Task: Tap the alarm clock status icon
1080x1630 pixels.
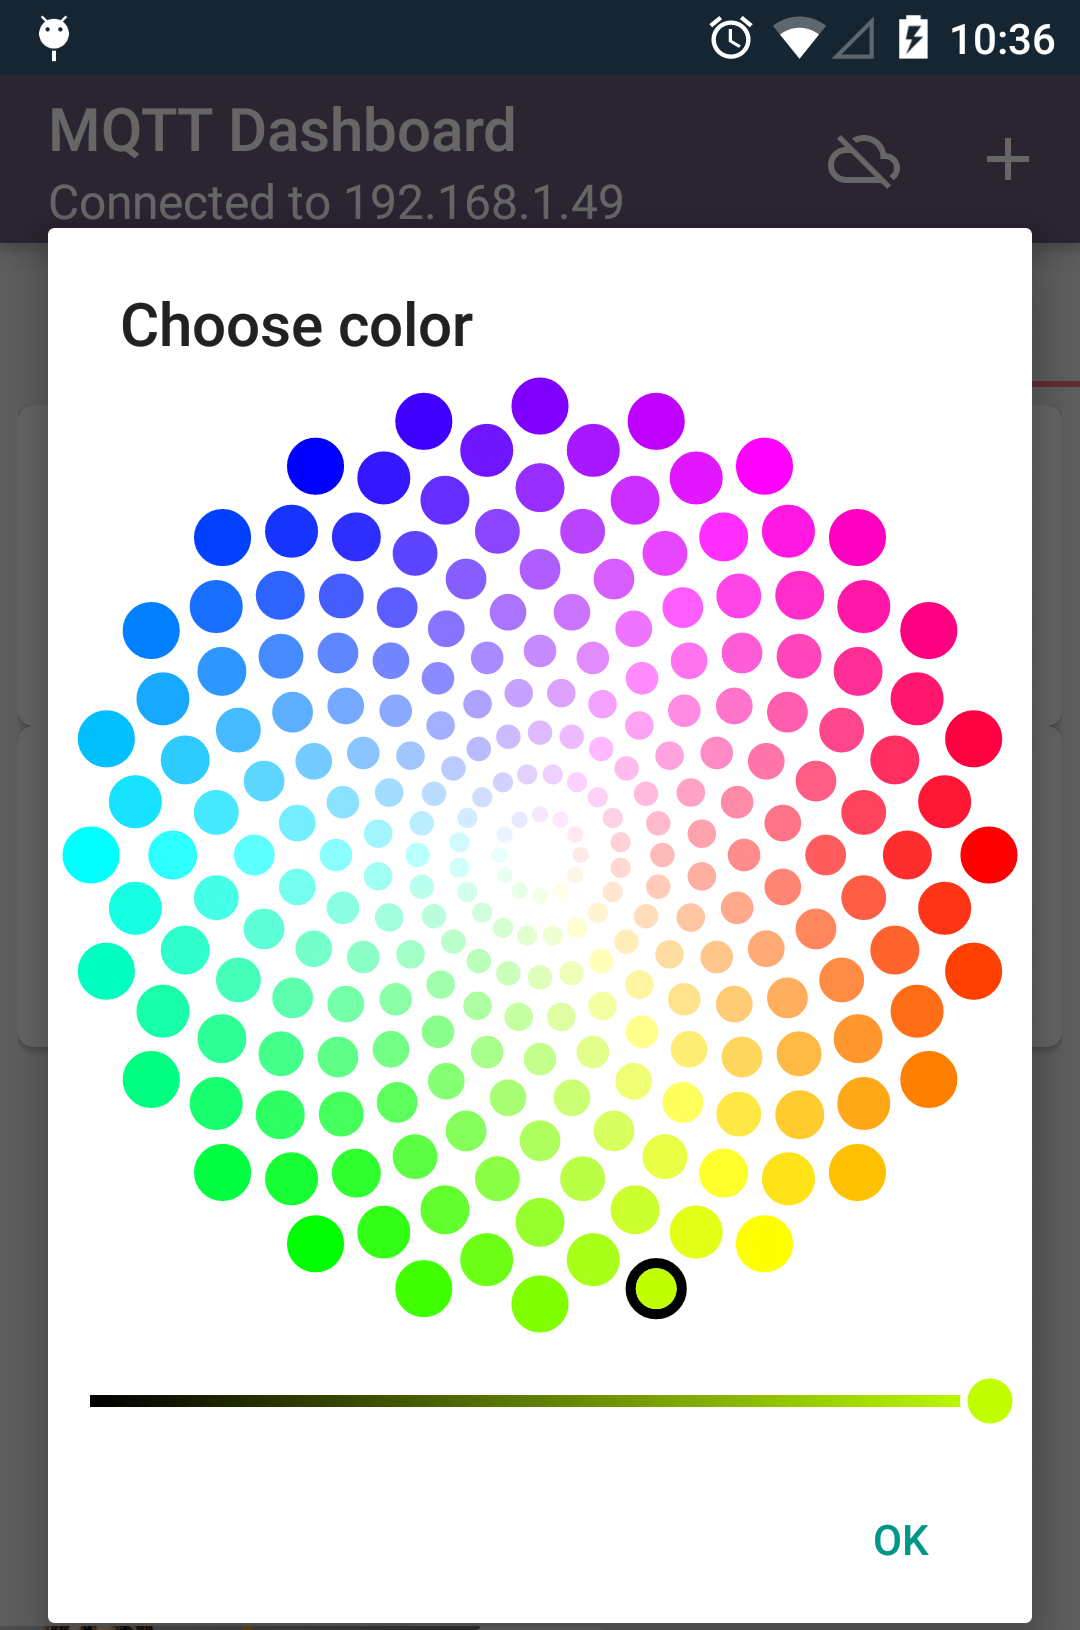Action: tap(731, 39)
